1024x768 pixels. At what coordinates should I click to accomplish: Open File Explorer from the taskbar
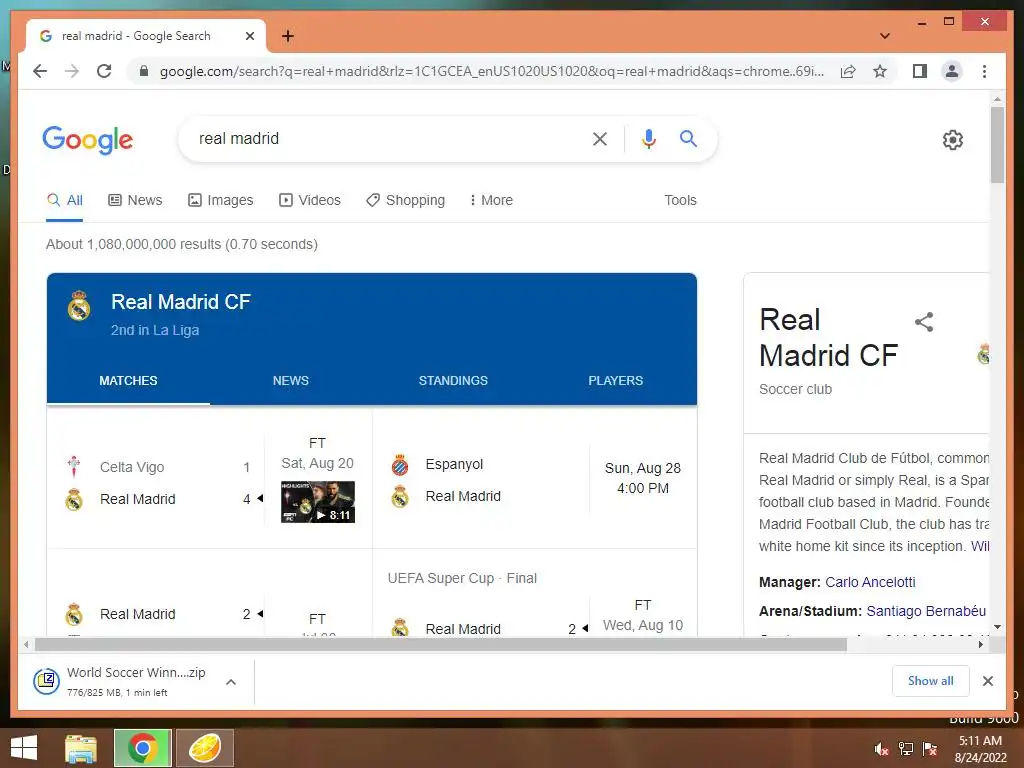coord(81,748)
